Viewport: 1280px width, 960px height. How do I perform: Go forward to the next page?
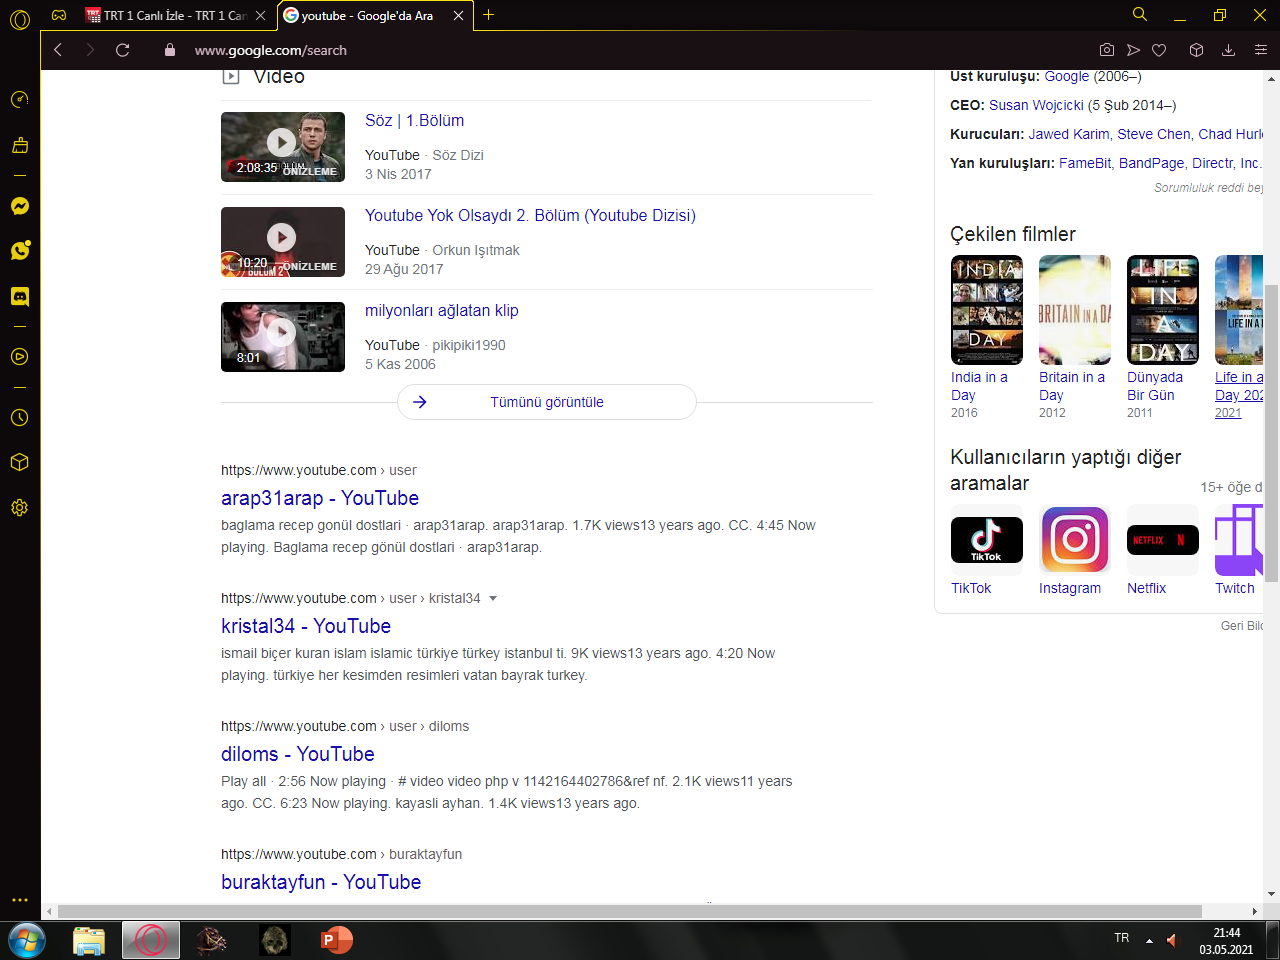90,50
